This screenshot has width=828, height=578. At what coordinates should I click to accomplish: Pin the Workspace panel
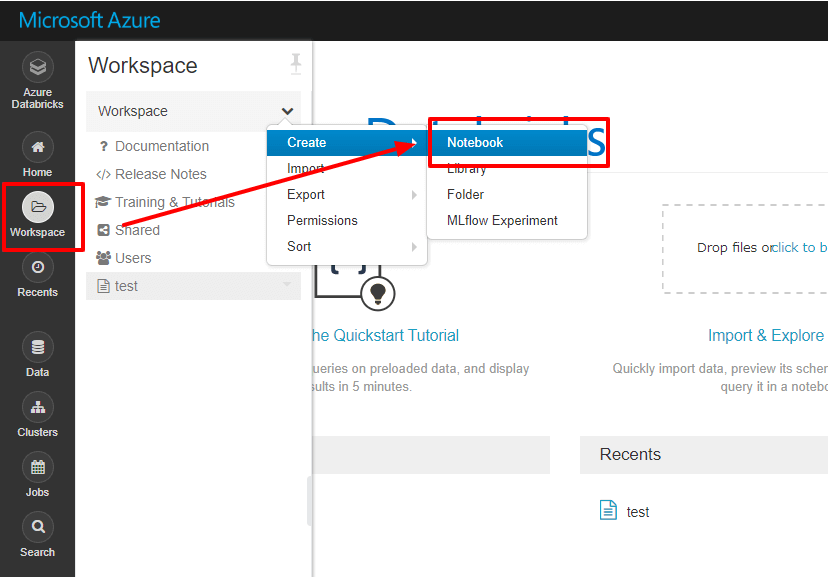coord(296,64)
